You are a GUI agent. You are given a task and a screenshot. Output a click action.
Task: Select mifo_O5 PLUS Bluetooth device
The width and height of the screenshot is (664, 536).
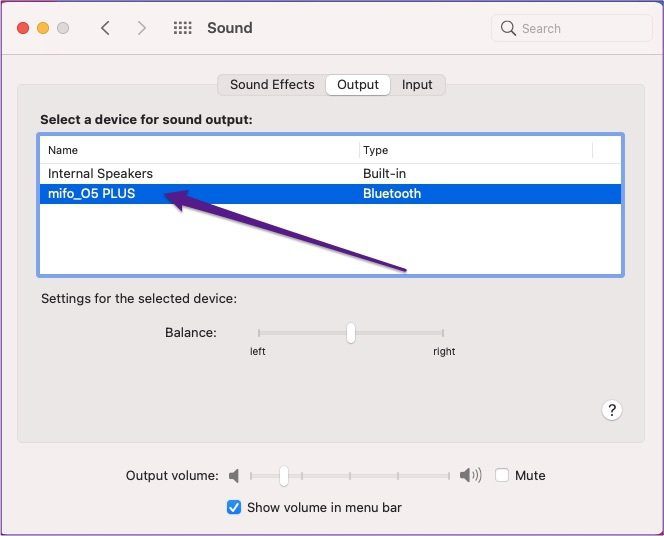[330, 193]
